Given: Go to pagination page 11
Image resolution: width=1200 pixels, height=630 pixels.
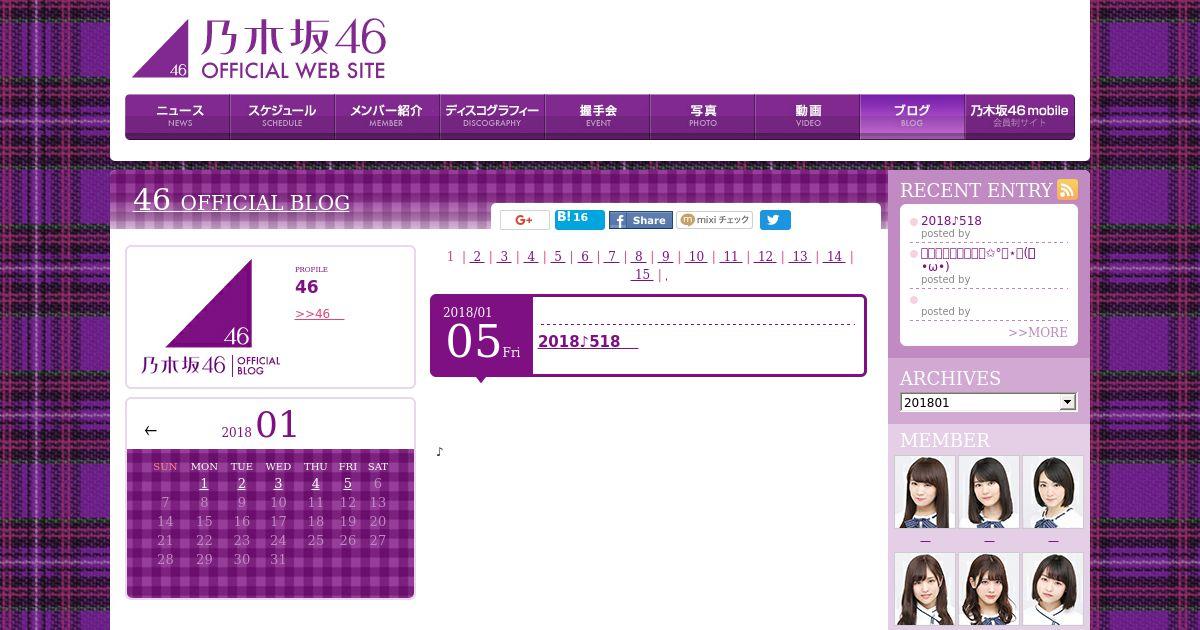Looking at the screenshot, I should coord(731,256).
